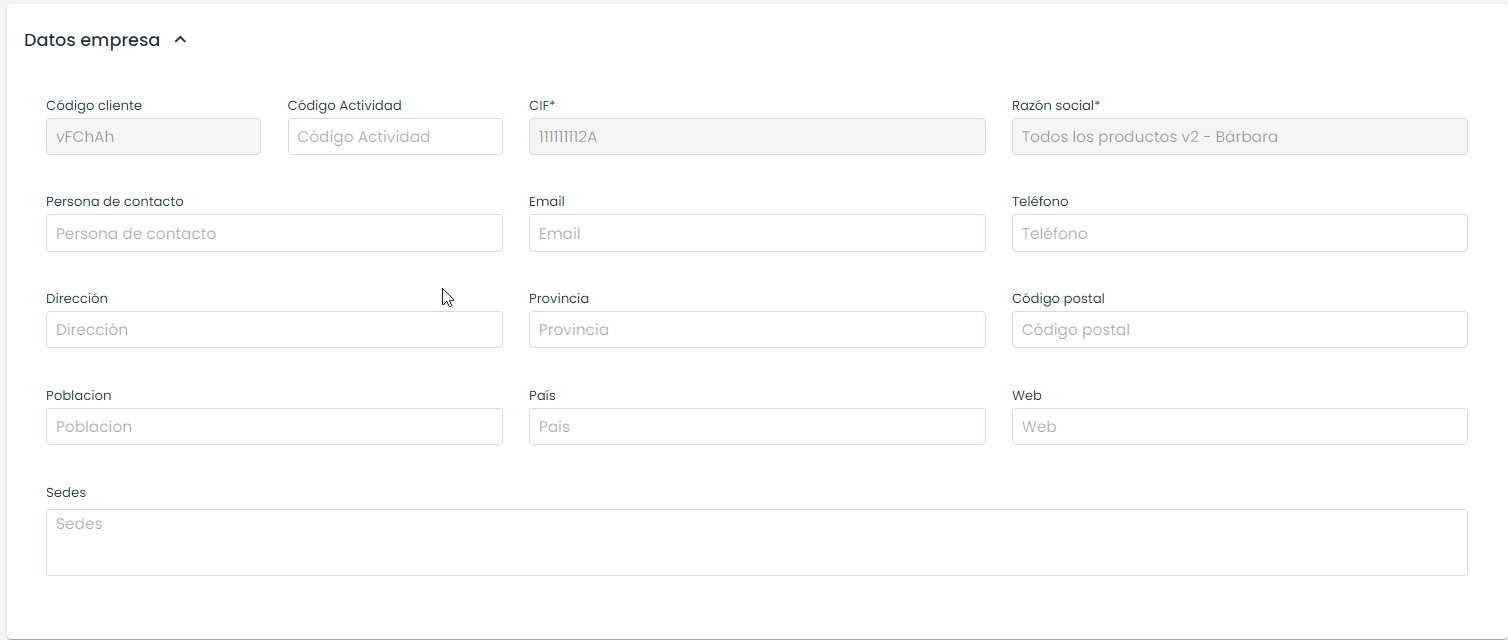The image size is (1508, 640).
Task: Click the Razón social input box
Action: [1239, 137]
